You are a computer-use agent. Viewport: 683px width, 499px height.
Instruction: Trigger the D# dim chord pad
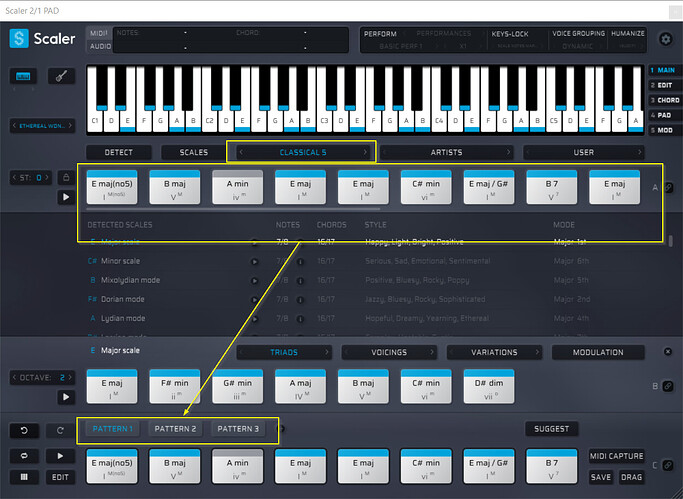click(489, 386)
